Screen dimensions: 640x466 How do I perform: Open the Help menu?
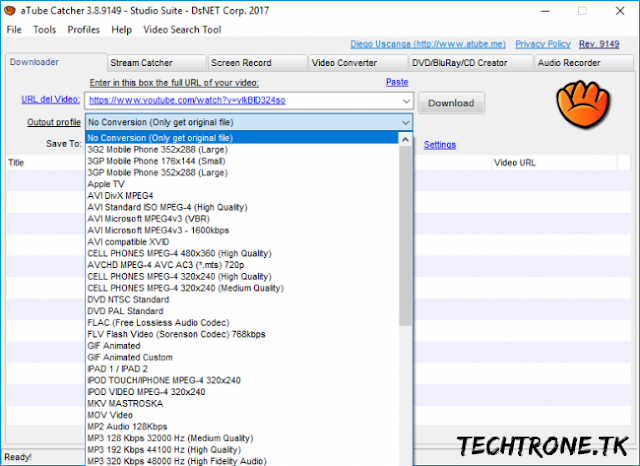click(x=122, y=30)
